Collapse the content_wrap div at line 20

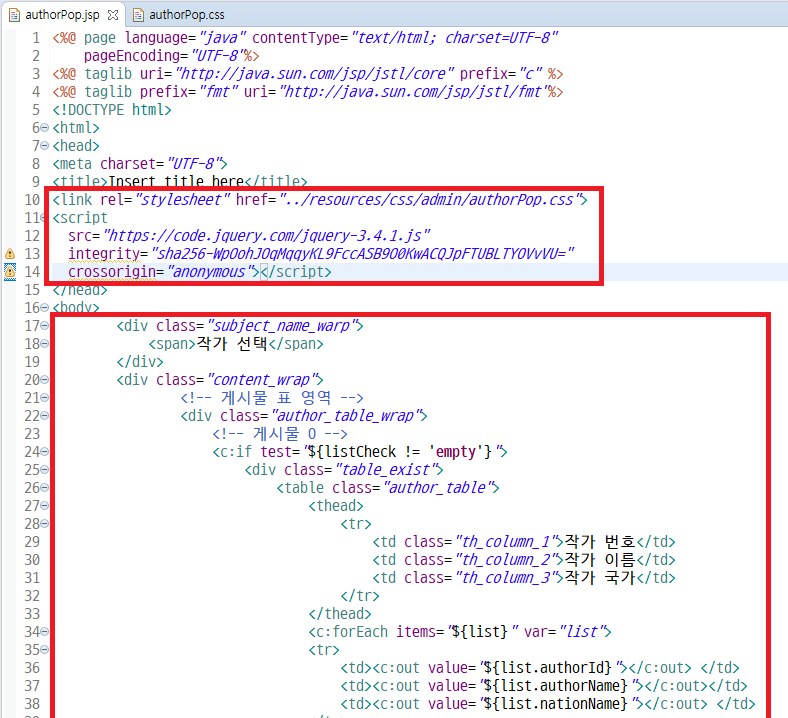(x=44, y=379)
